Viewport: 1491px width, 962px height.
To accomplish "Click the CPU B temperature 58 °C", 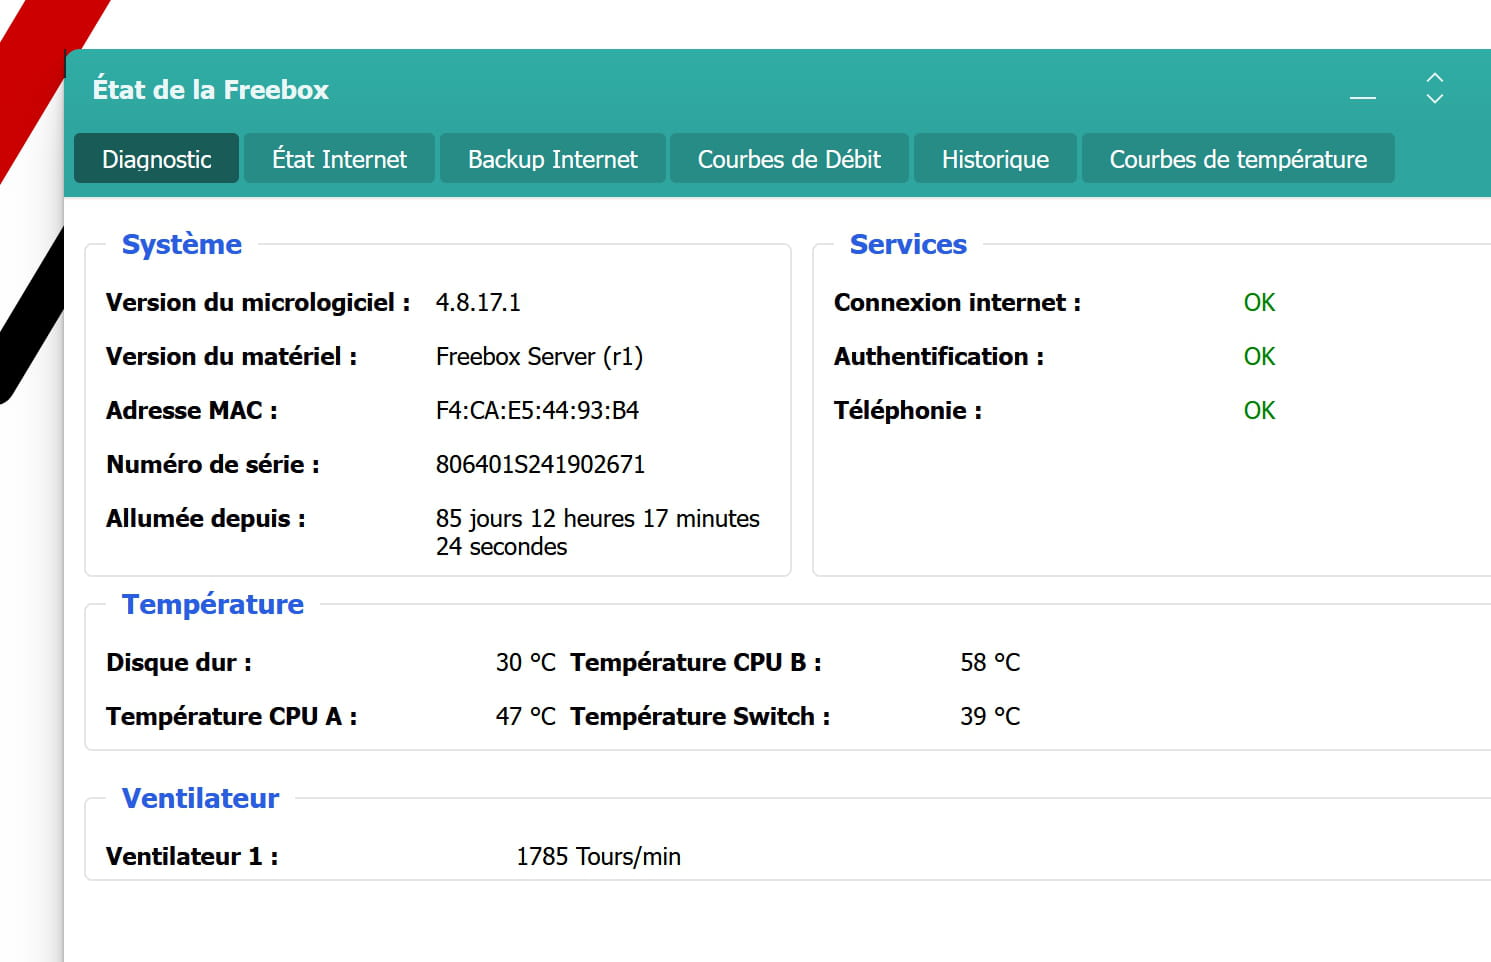I will pyautogui.click(x=990, y=662).
